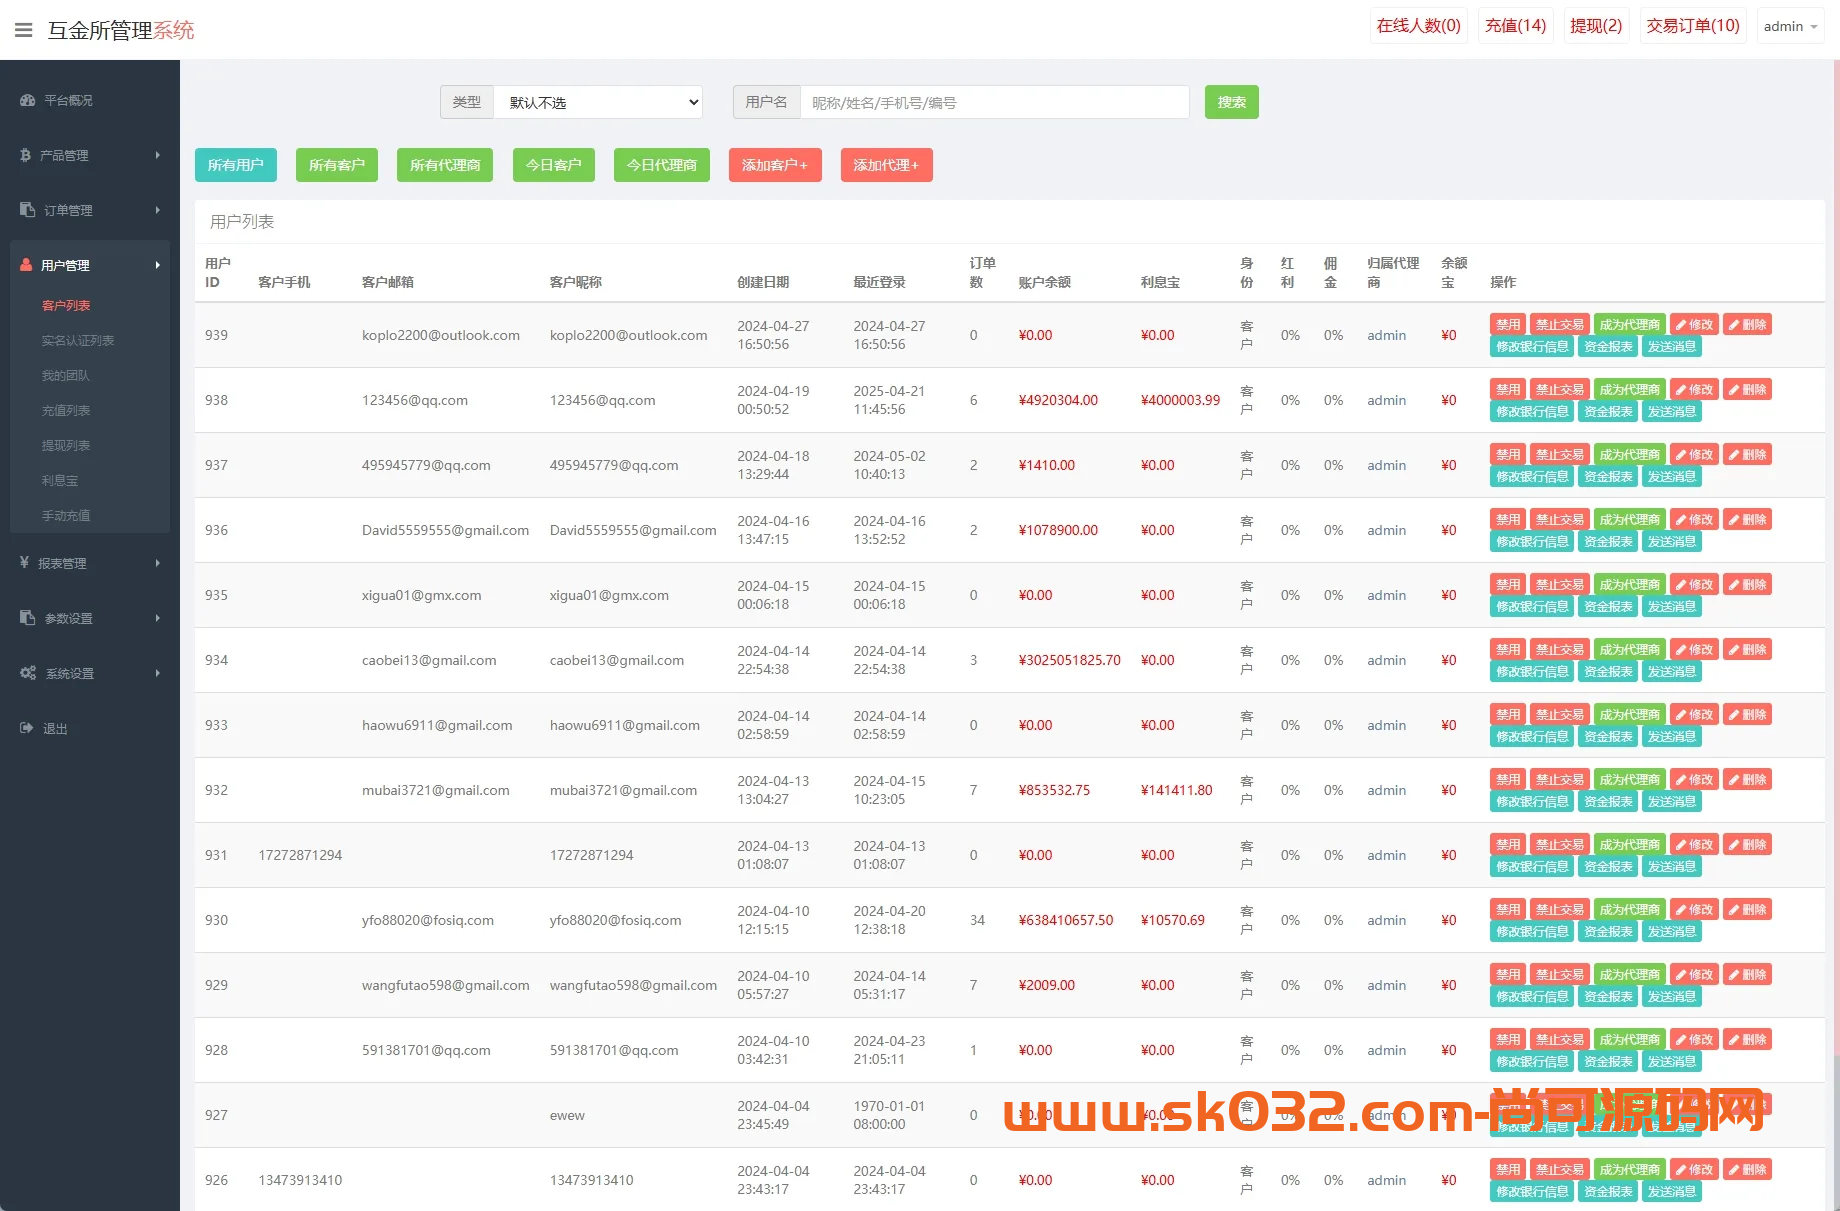
Task: Open 充值(14) from the top bar
Action: coord(1515,25)
